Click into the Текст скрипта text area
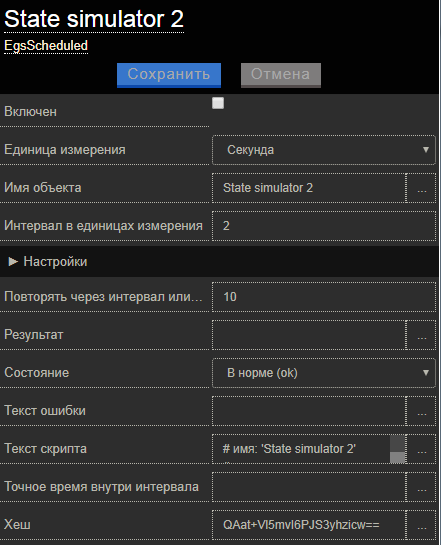This screenshot has width=441, height=545. (301, 449)
